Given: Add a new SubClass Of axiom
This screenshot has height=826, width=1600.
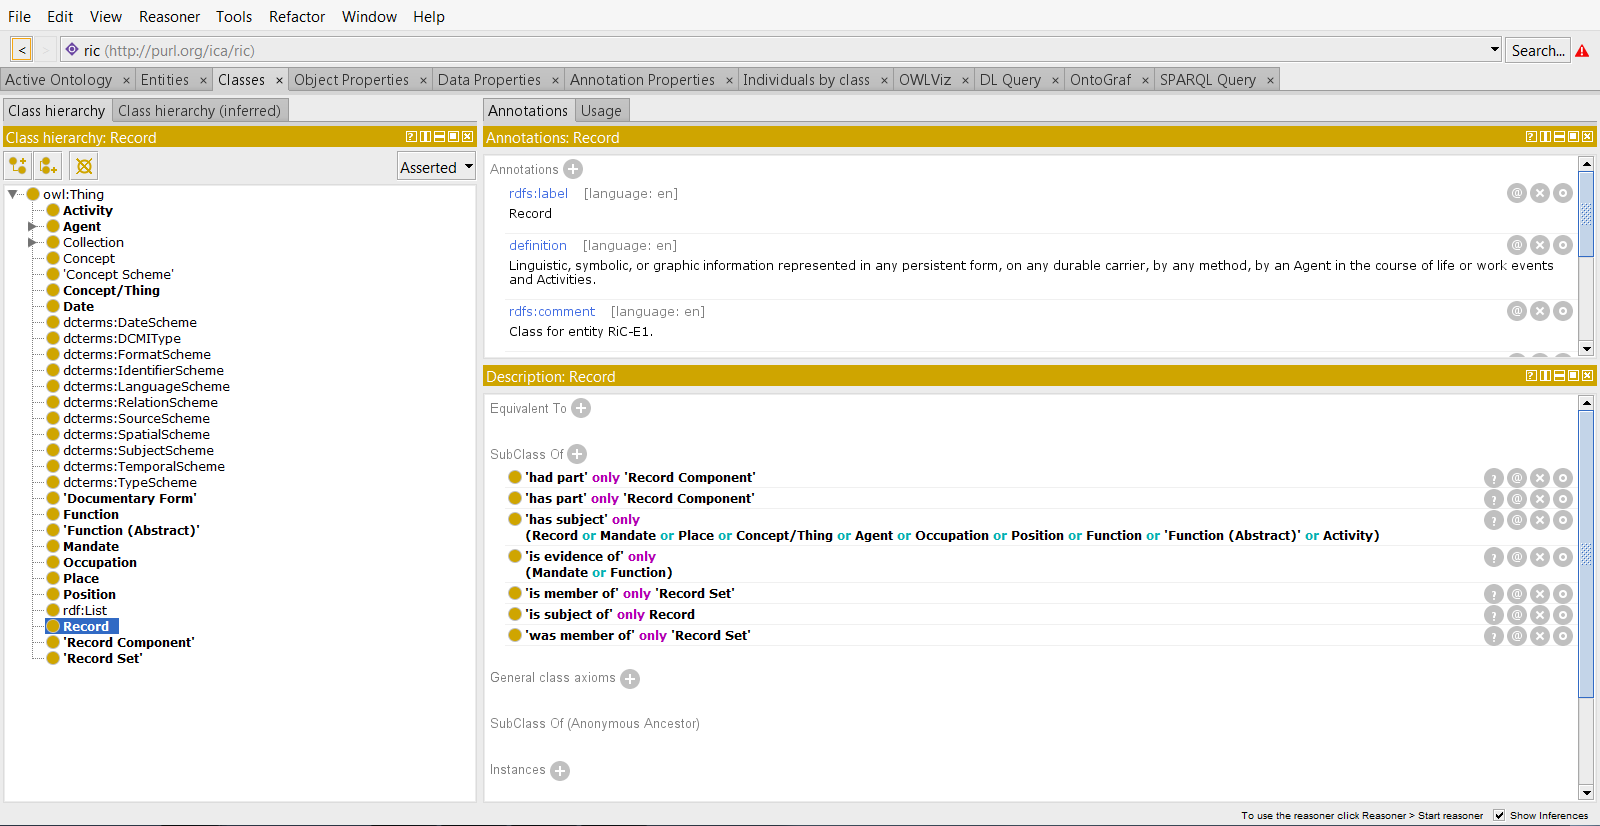Looking at the screenshot, I should pyautogui.click(x=577, y=454).
